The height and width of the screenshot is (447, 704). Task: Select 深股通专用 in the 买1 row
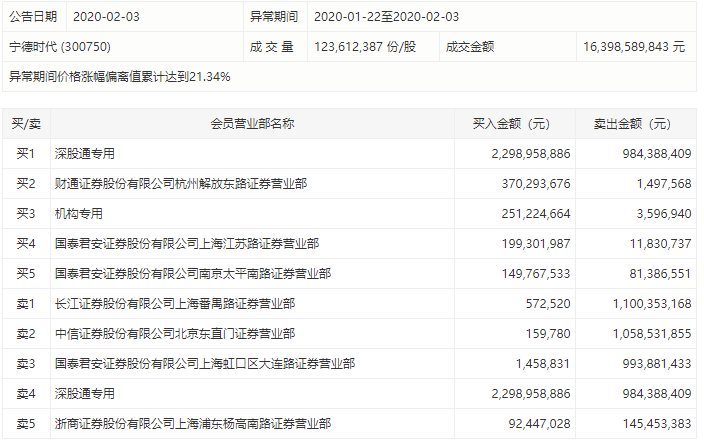click(85, 154)
